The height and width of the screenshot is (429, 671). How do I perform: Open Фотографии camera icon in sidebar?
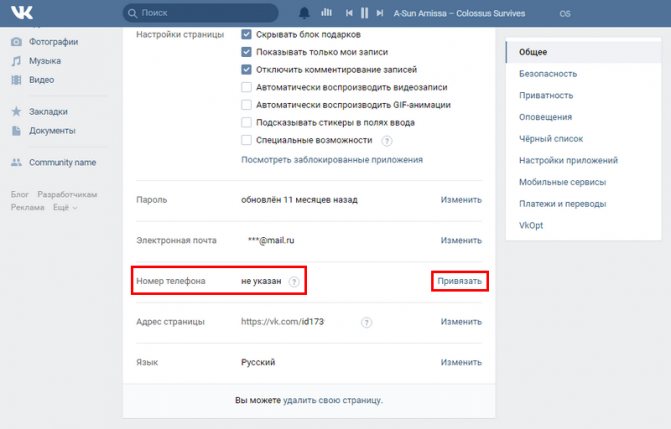pos(16,42)
